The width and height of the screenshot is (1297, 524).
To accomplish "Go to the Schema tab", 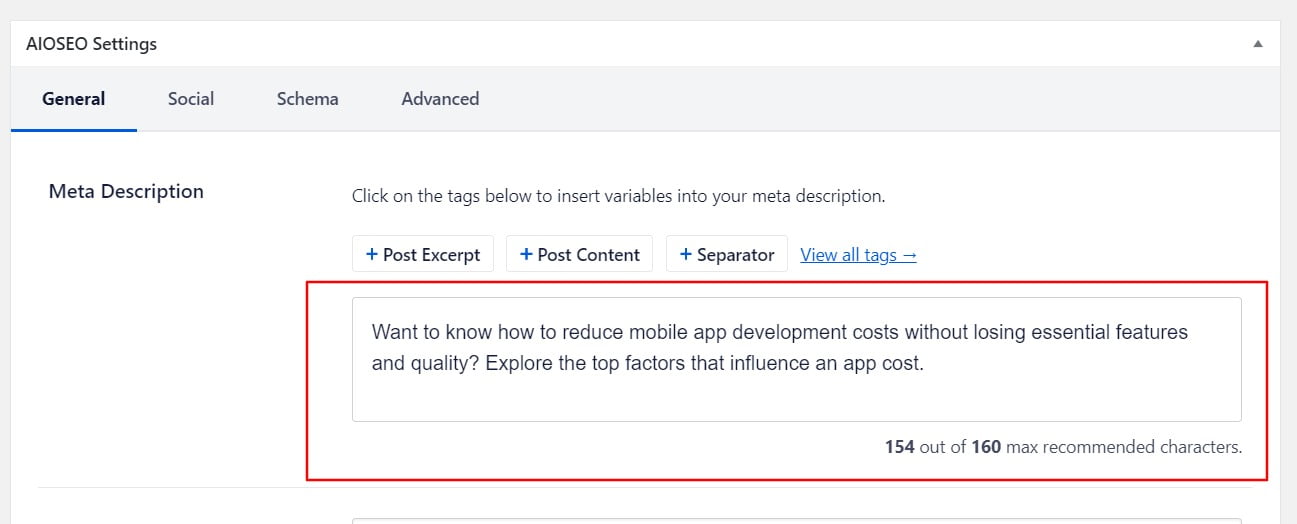I will pos(308,99).
